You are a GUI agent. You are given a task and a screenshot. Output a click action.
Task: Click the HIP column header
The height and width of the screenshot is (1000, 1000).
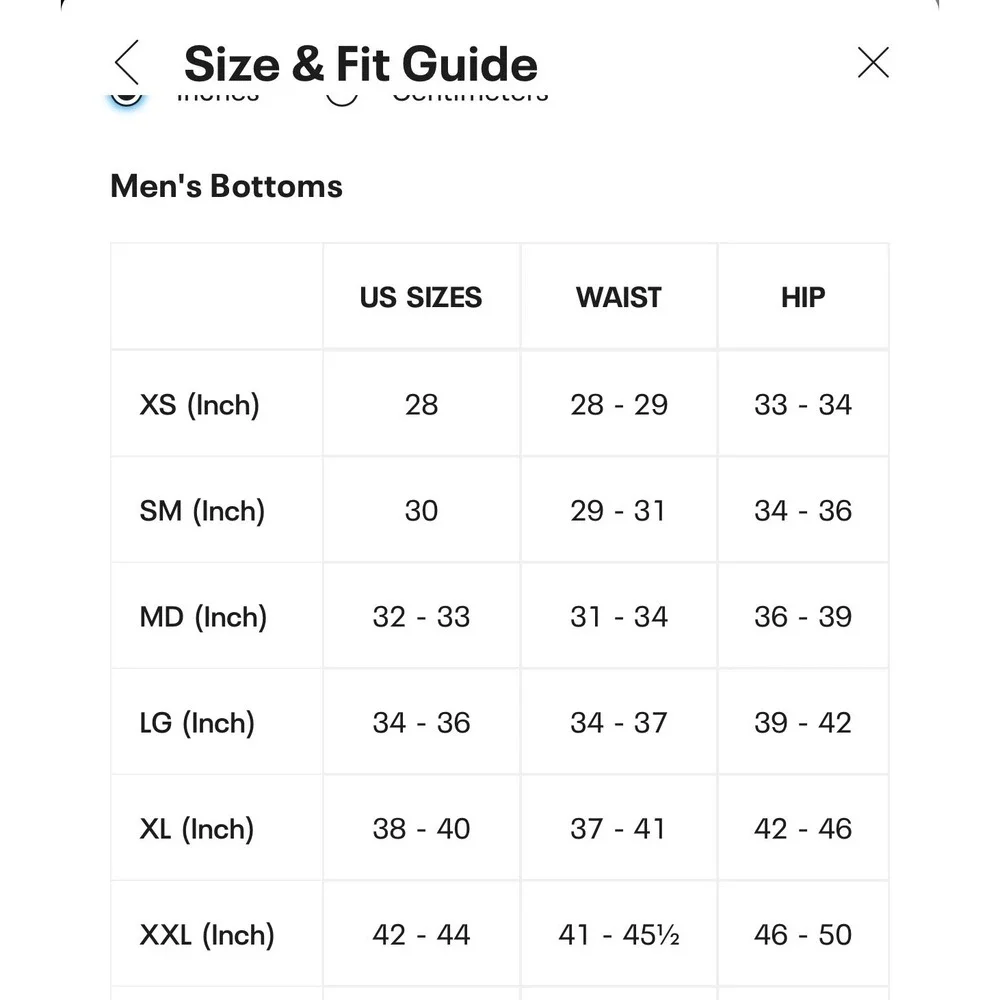click(x=803, y=297)
